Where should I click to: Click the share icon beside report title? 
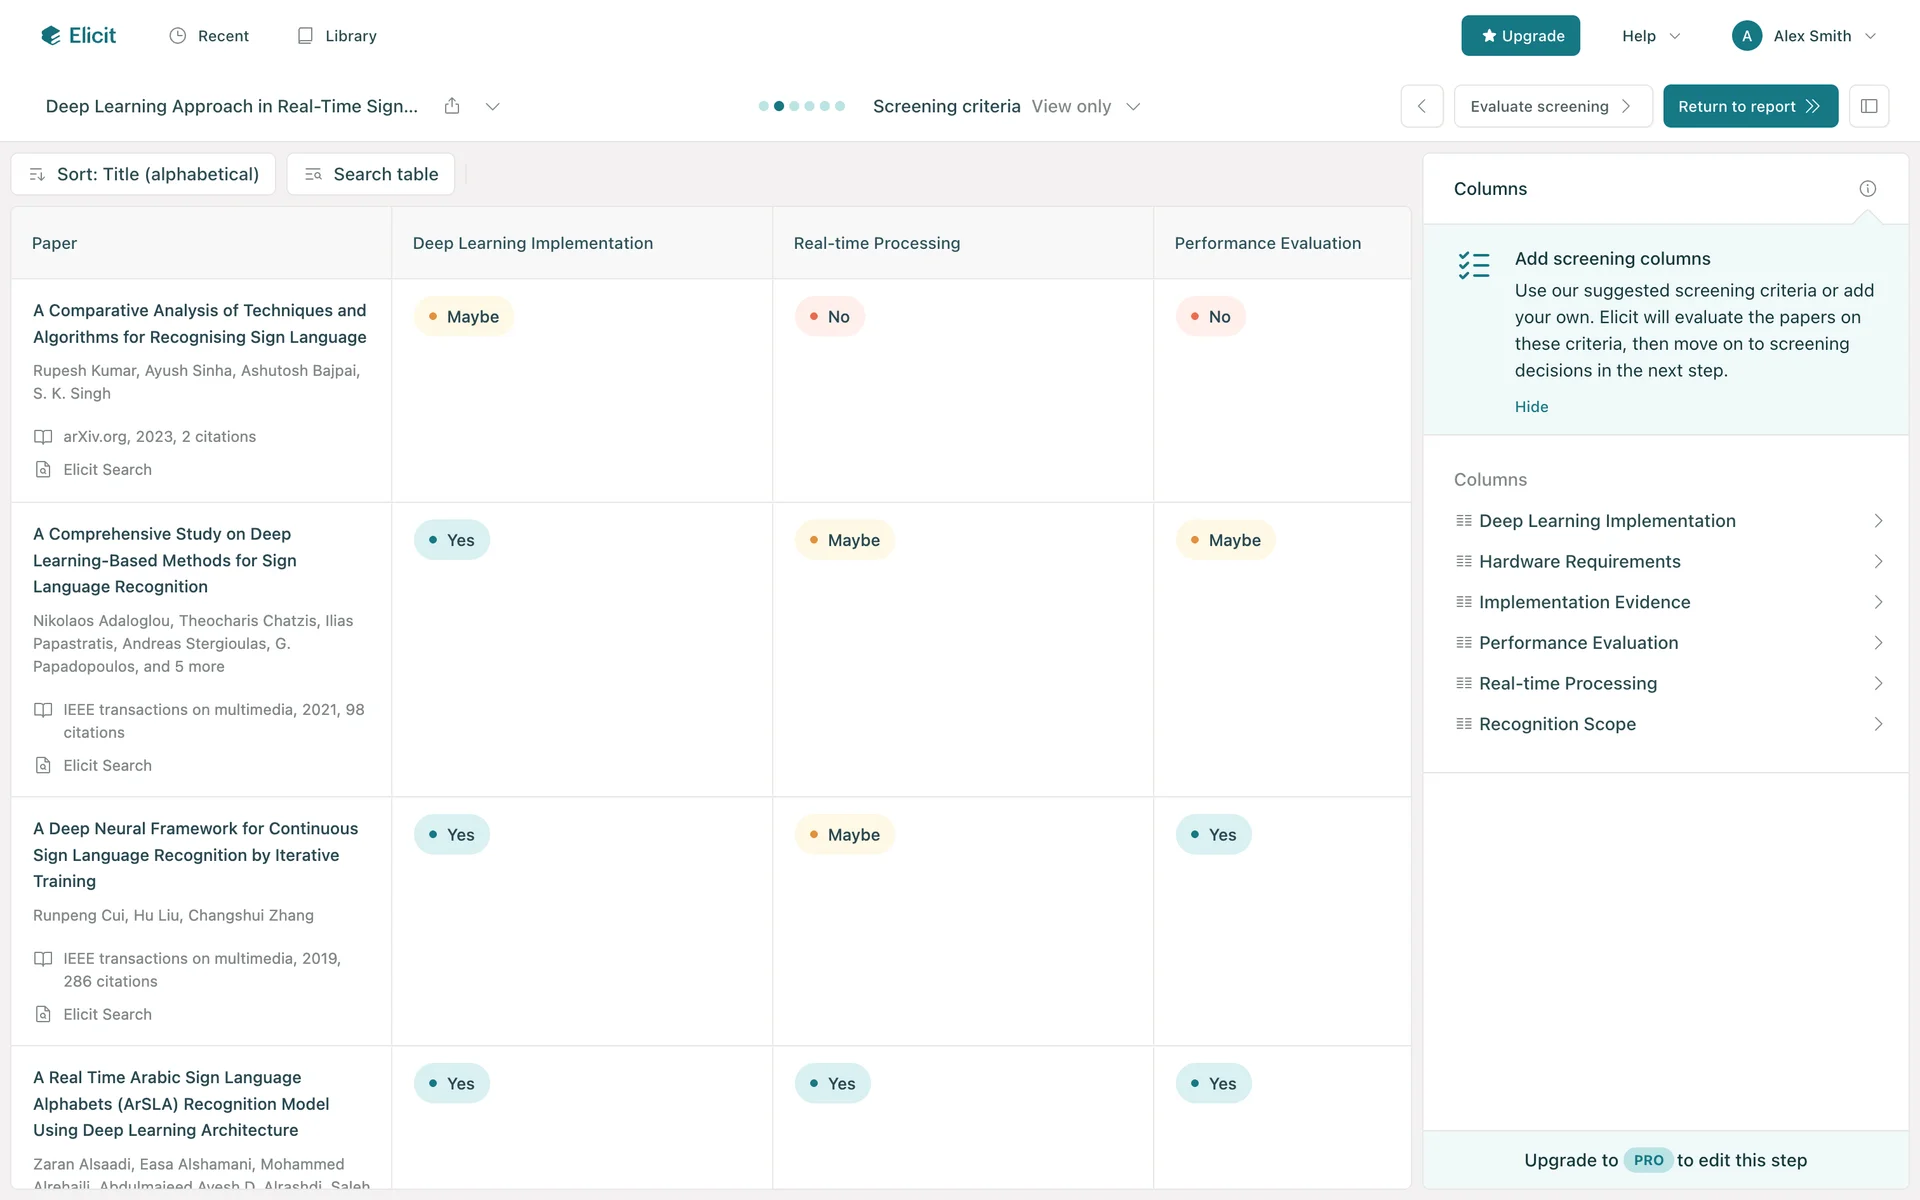tap(452, 106)
